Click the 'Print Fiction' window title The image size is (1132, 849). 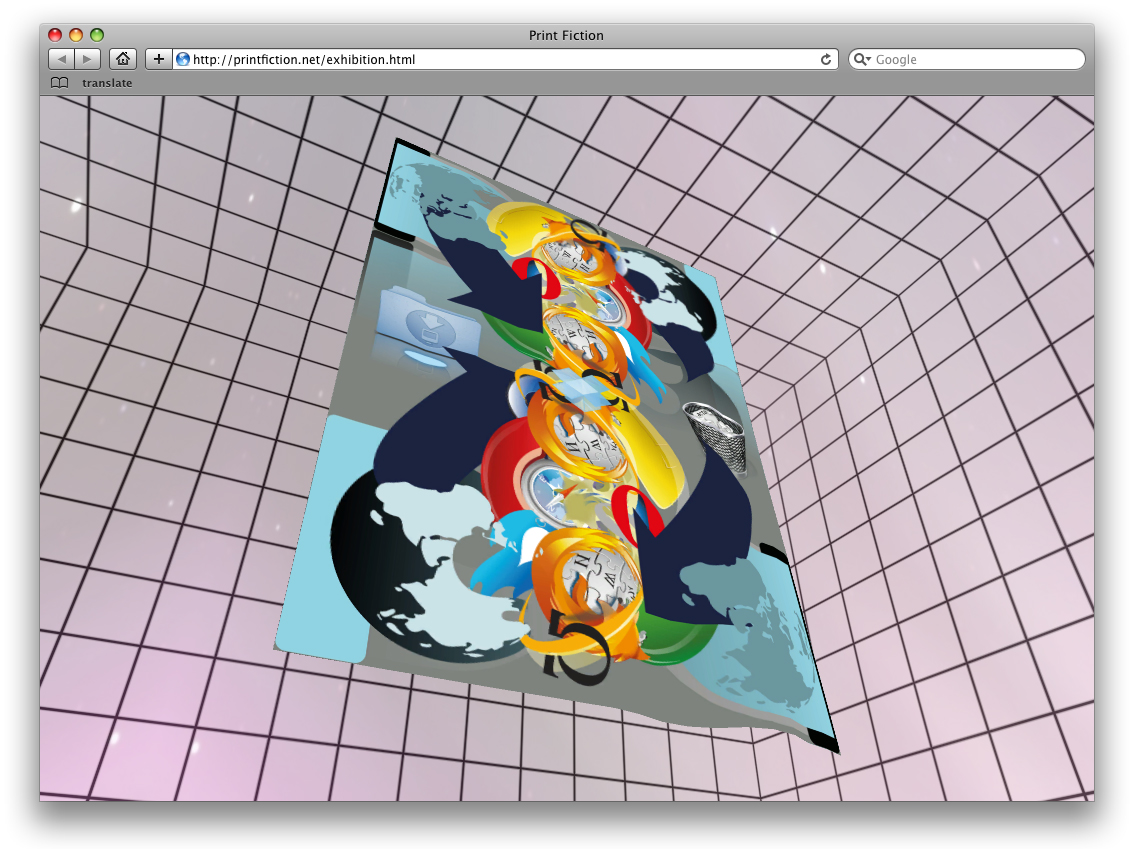tap(566, 35)
